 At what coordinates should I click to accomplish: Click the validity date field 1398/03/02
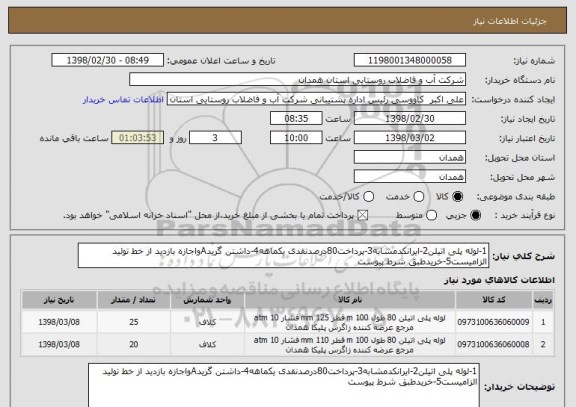(x=410, y=138)
